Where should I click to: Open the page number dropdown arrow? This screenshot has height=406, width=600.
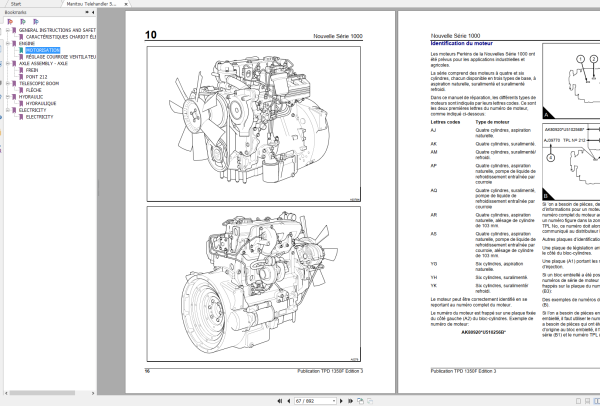[x=334, y=401]
